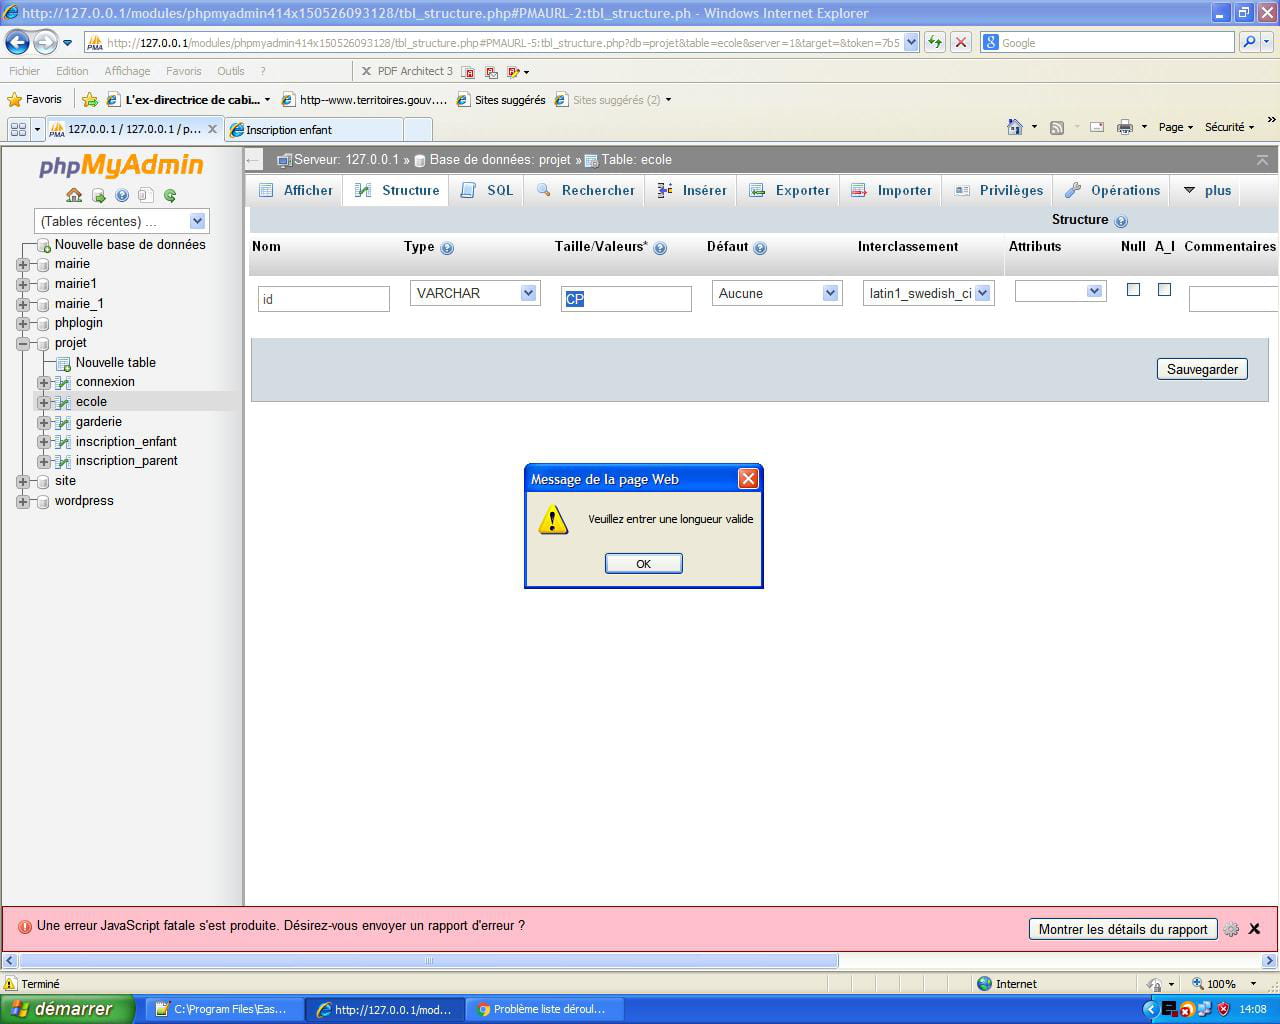Switch to the SQL tab

pos(486,190)
